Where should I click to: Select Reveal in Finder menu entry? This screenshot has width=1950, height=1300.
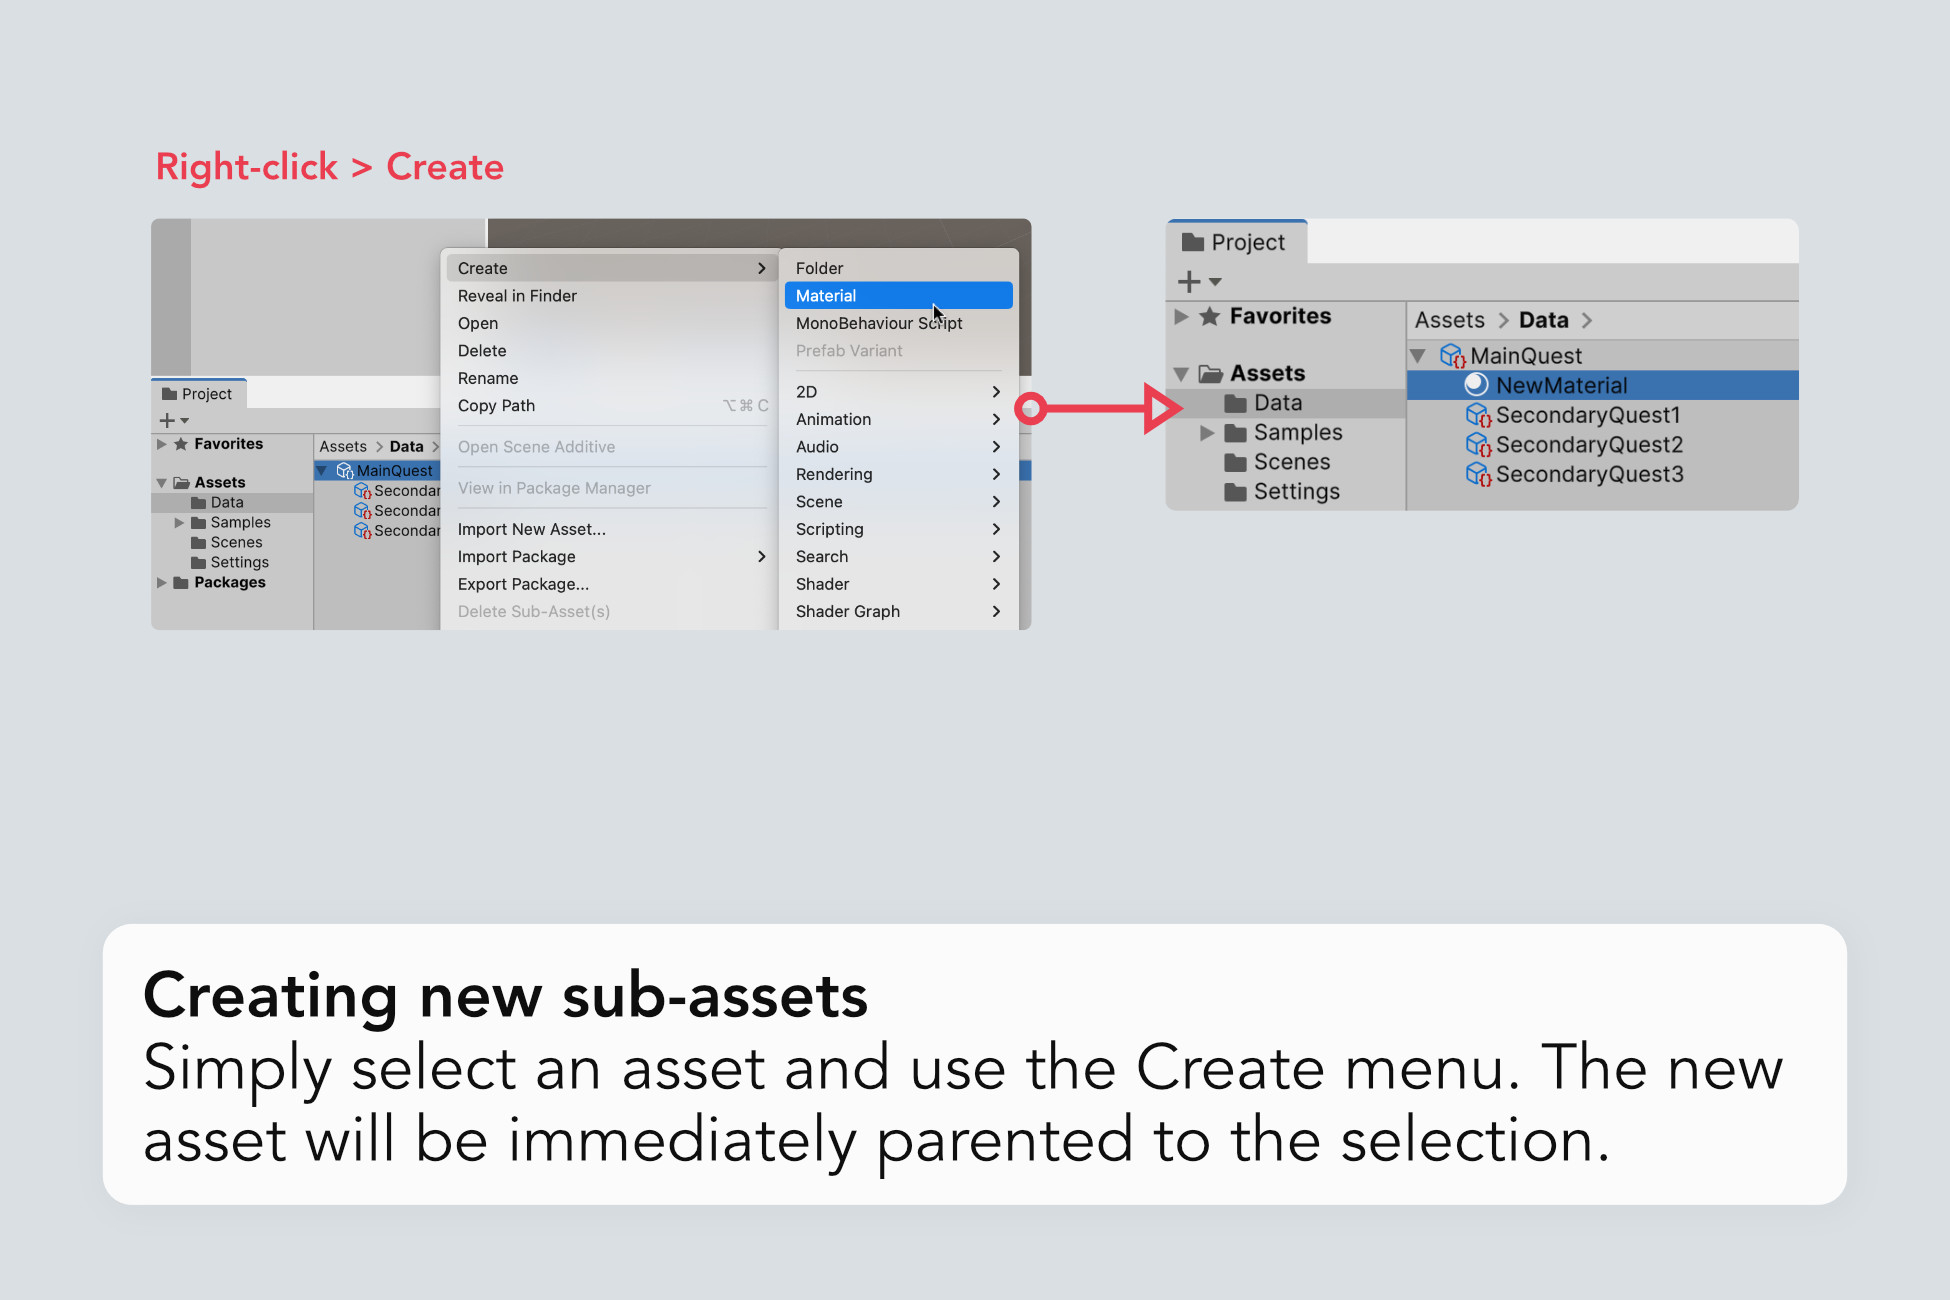coord(517,296)
